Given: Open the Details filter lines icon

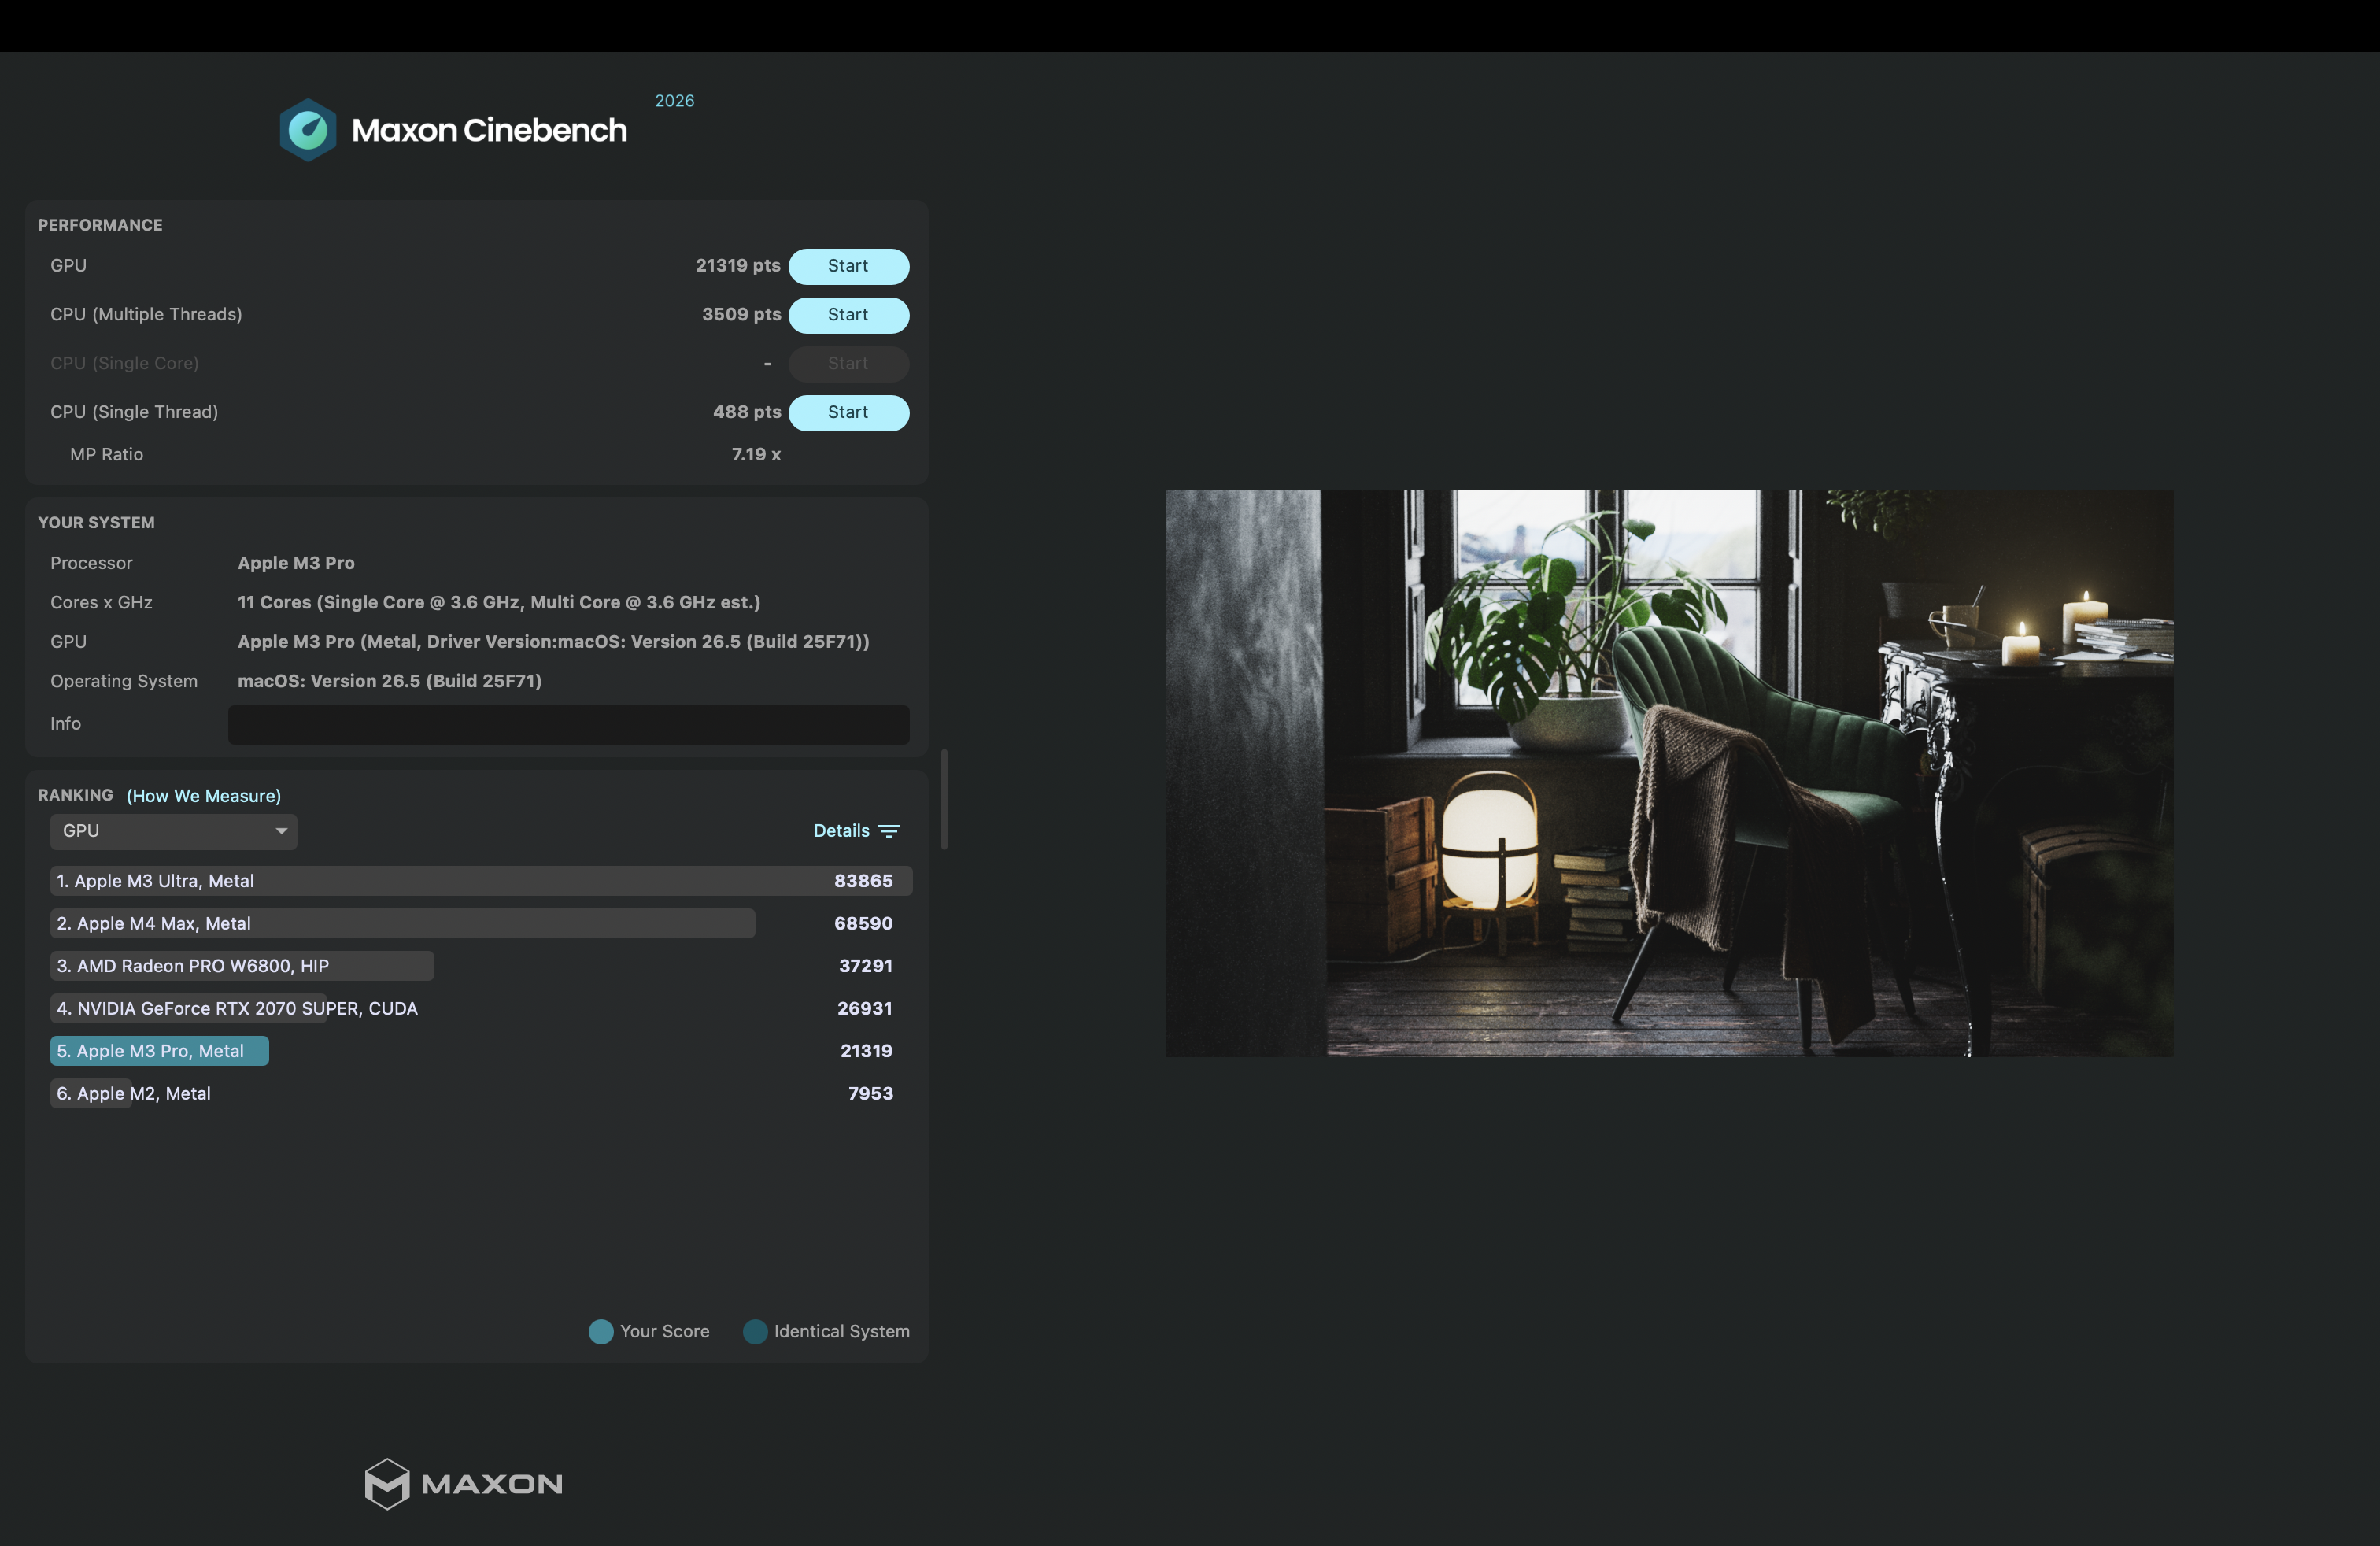Looking at the screenshot, I should tap(889, 831).
